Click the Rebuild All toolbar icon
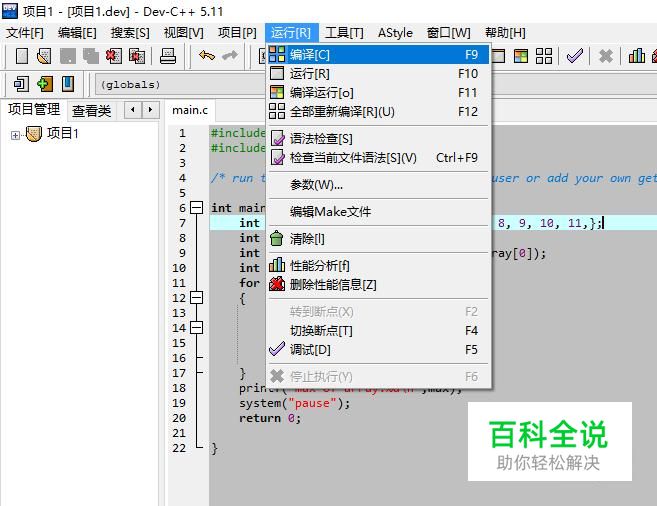Screen dimensions: 657x506 pyautogui.click(x=544, y=56)
